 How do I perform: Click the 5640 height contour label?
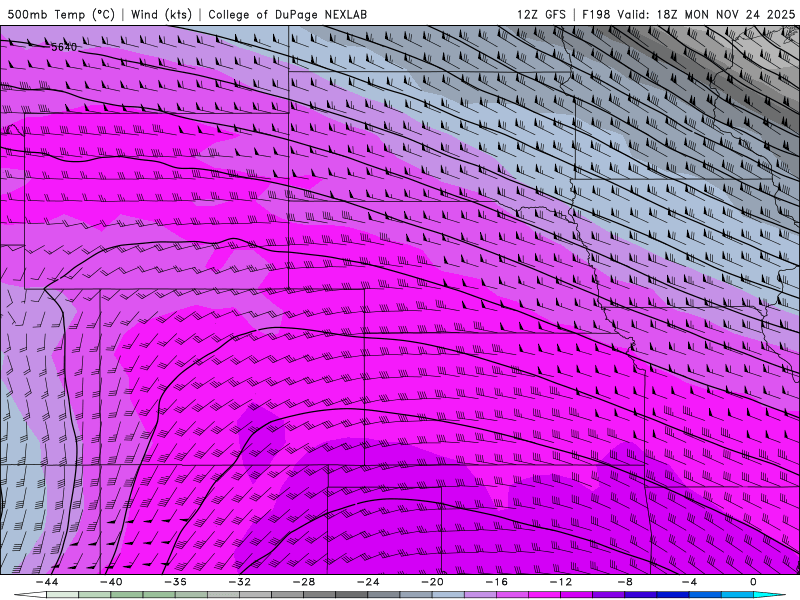pos(64,47)
